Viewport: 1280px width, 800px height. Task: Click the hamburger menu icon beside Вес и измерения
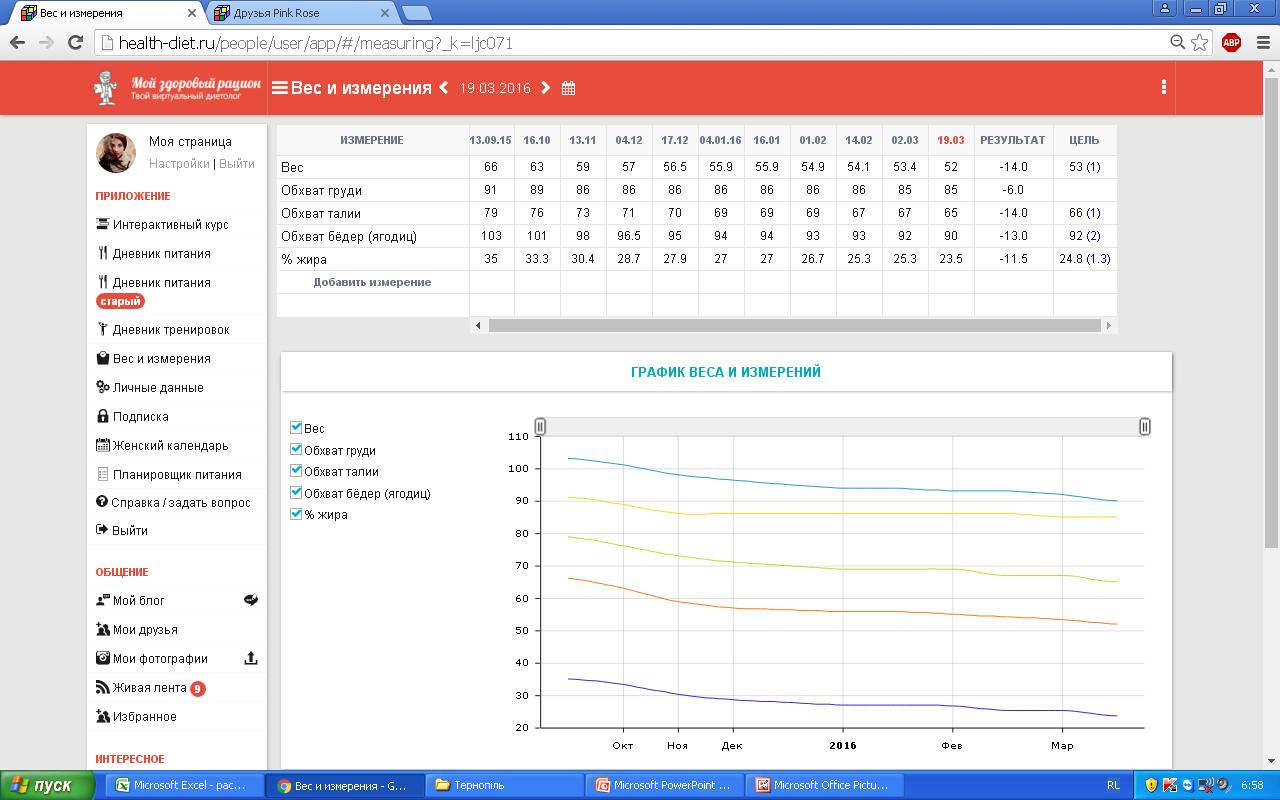[279, 88]
